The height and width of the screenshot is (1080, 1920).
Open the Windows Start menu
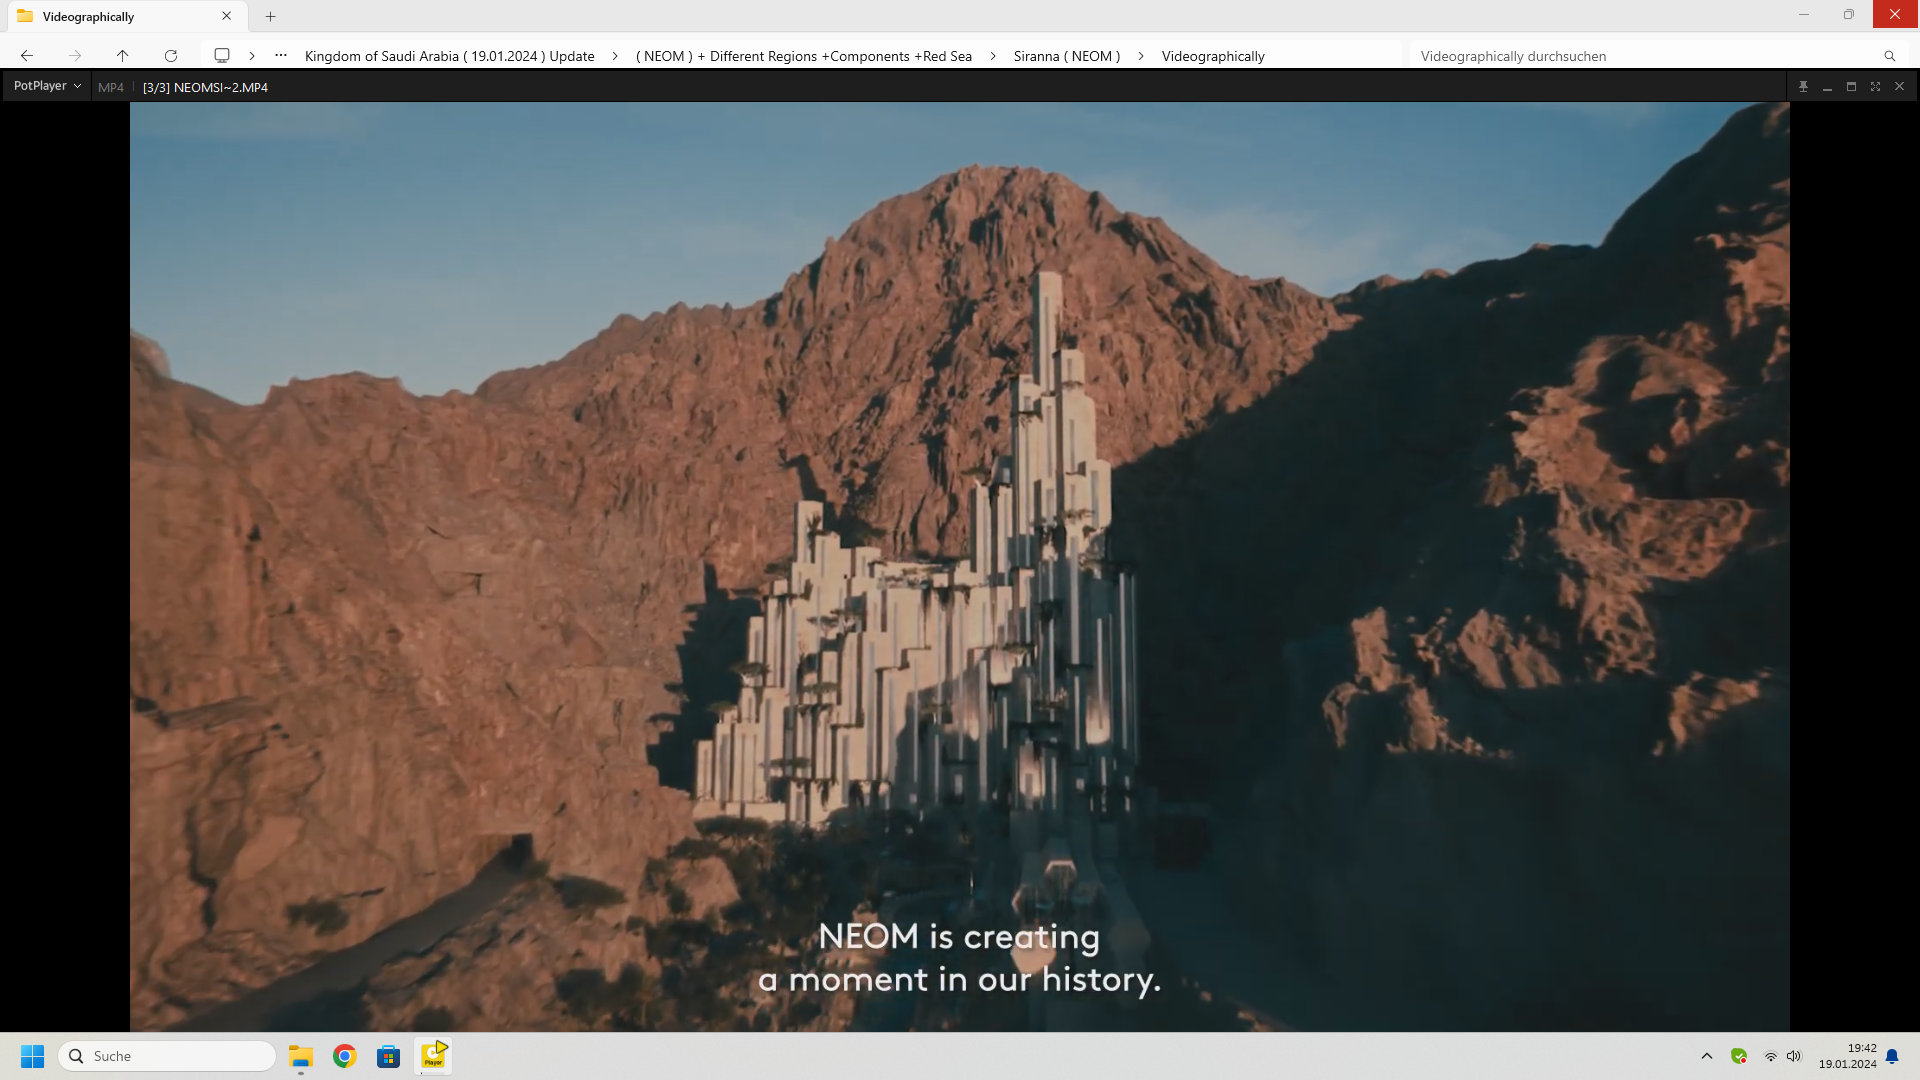coord(33,1056)
